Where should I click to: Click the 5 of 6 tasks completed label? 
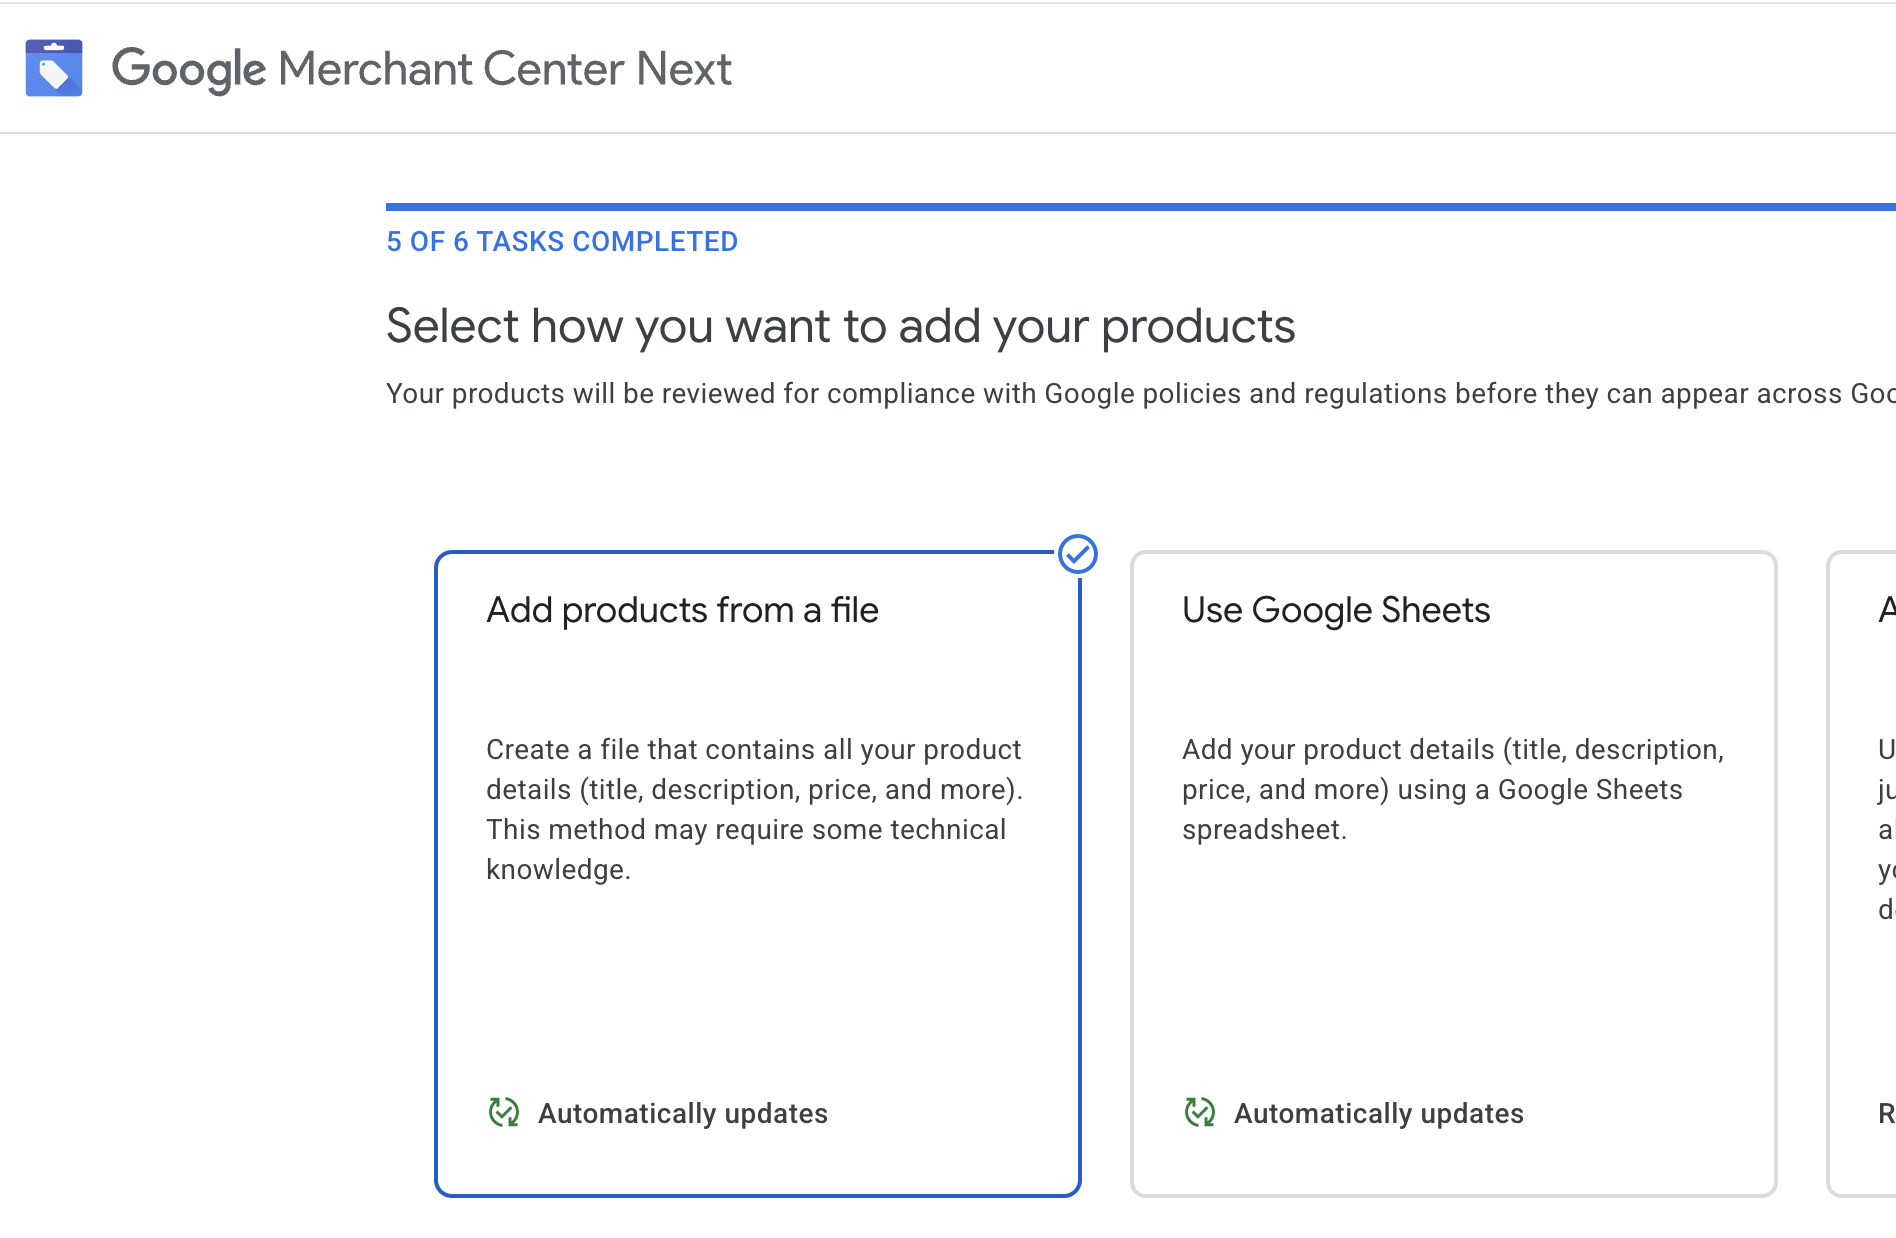point(562,242)
